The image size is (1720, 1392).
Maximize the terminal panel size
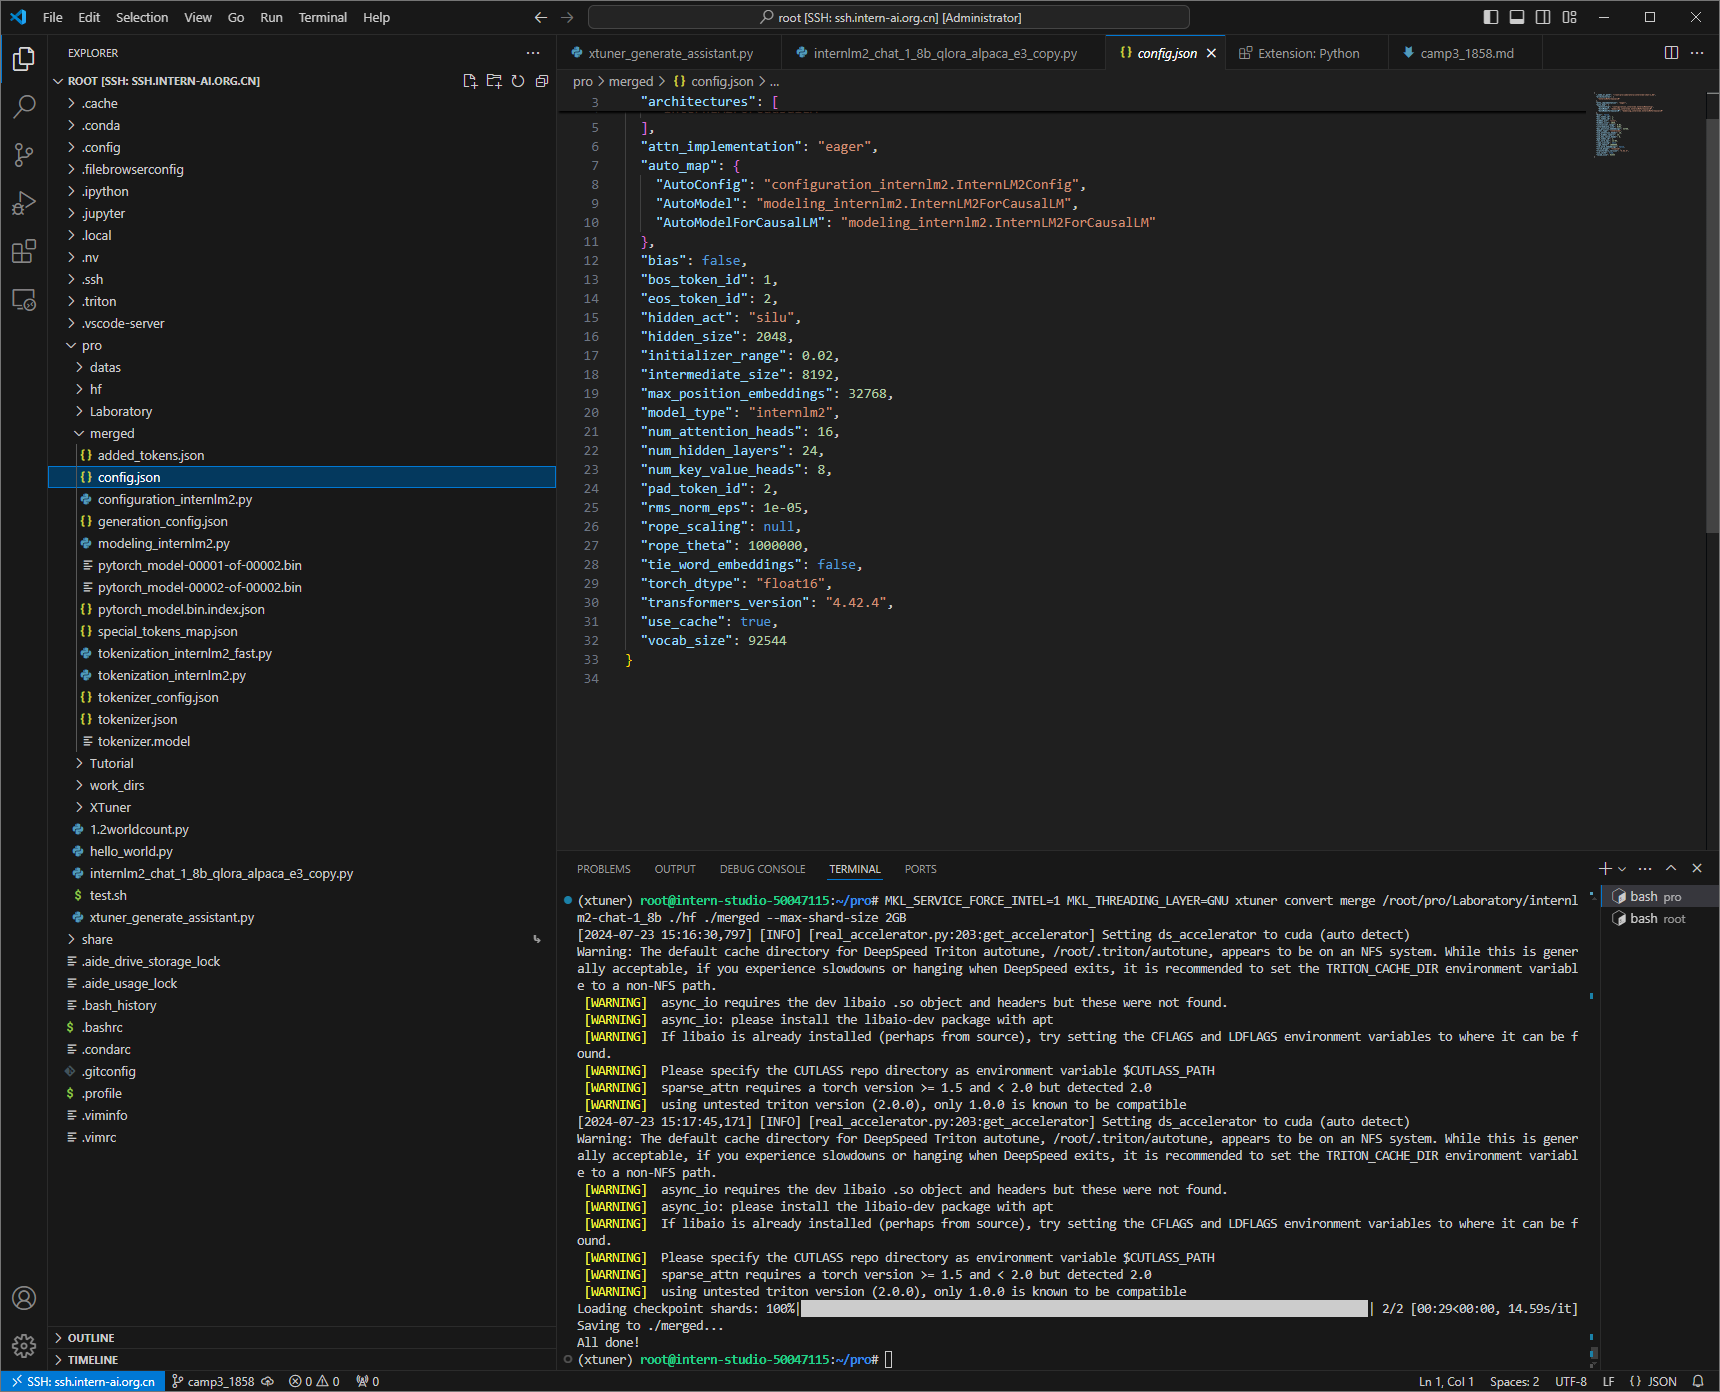[1671, 868]
